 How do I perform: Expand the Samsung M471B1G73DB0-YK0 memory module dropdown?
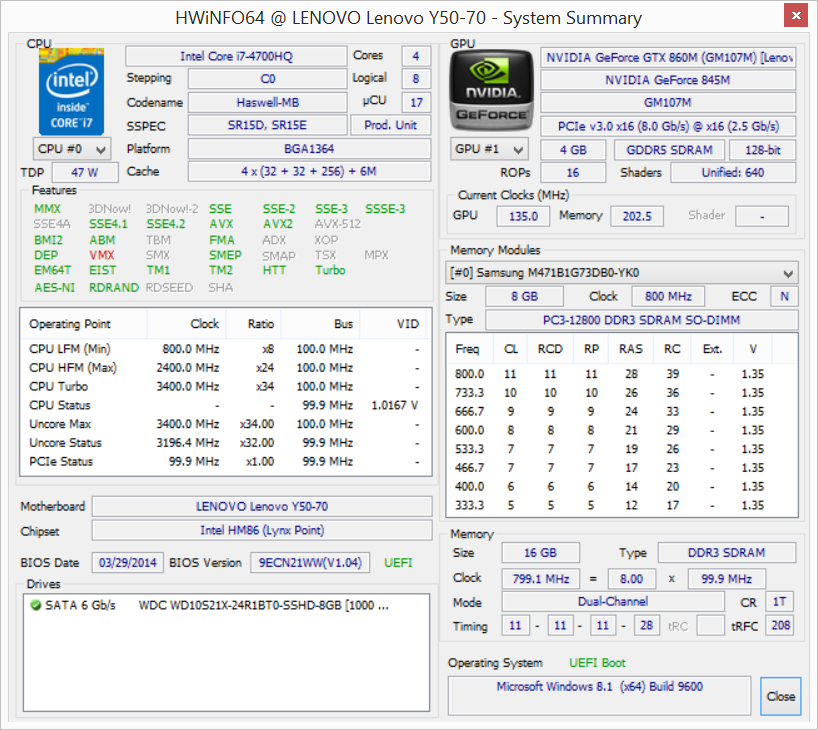tap(622, 273)
